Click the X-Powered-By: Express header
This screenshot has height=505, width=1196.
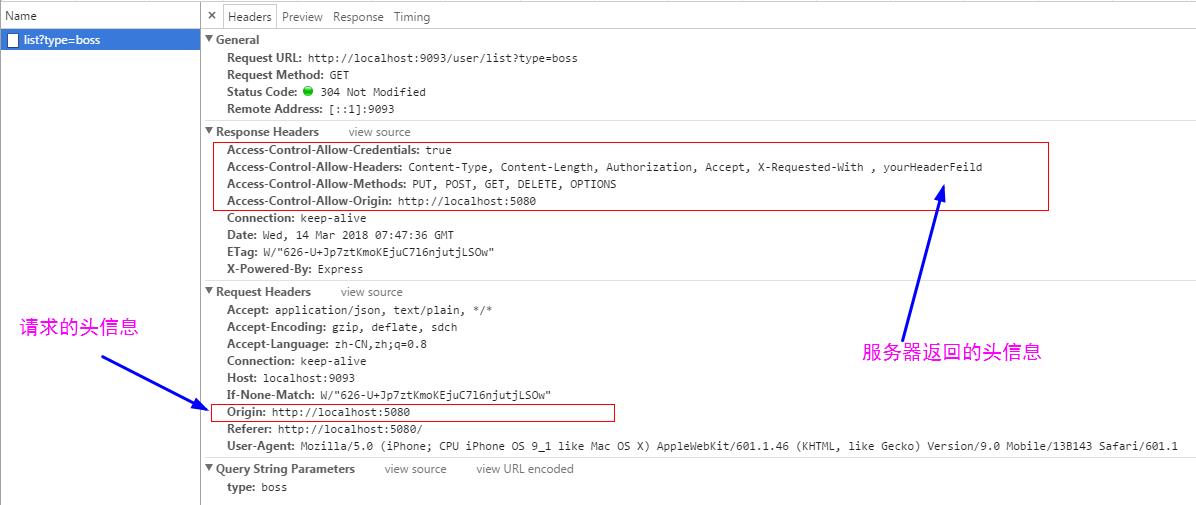pos(295,269)
